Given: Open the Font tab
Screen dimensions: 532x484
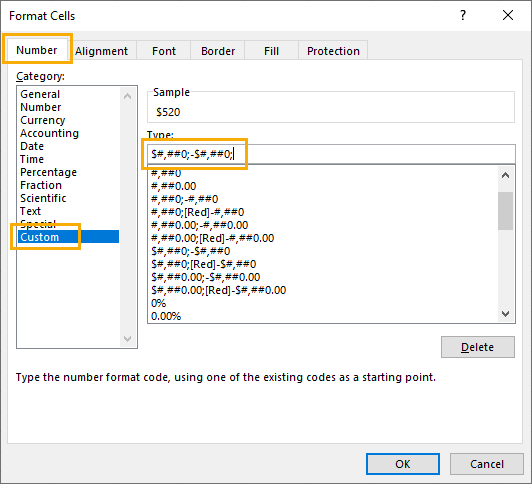Looking at the screenshot, I should 164,51.
